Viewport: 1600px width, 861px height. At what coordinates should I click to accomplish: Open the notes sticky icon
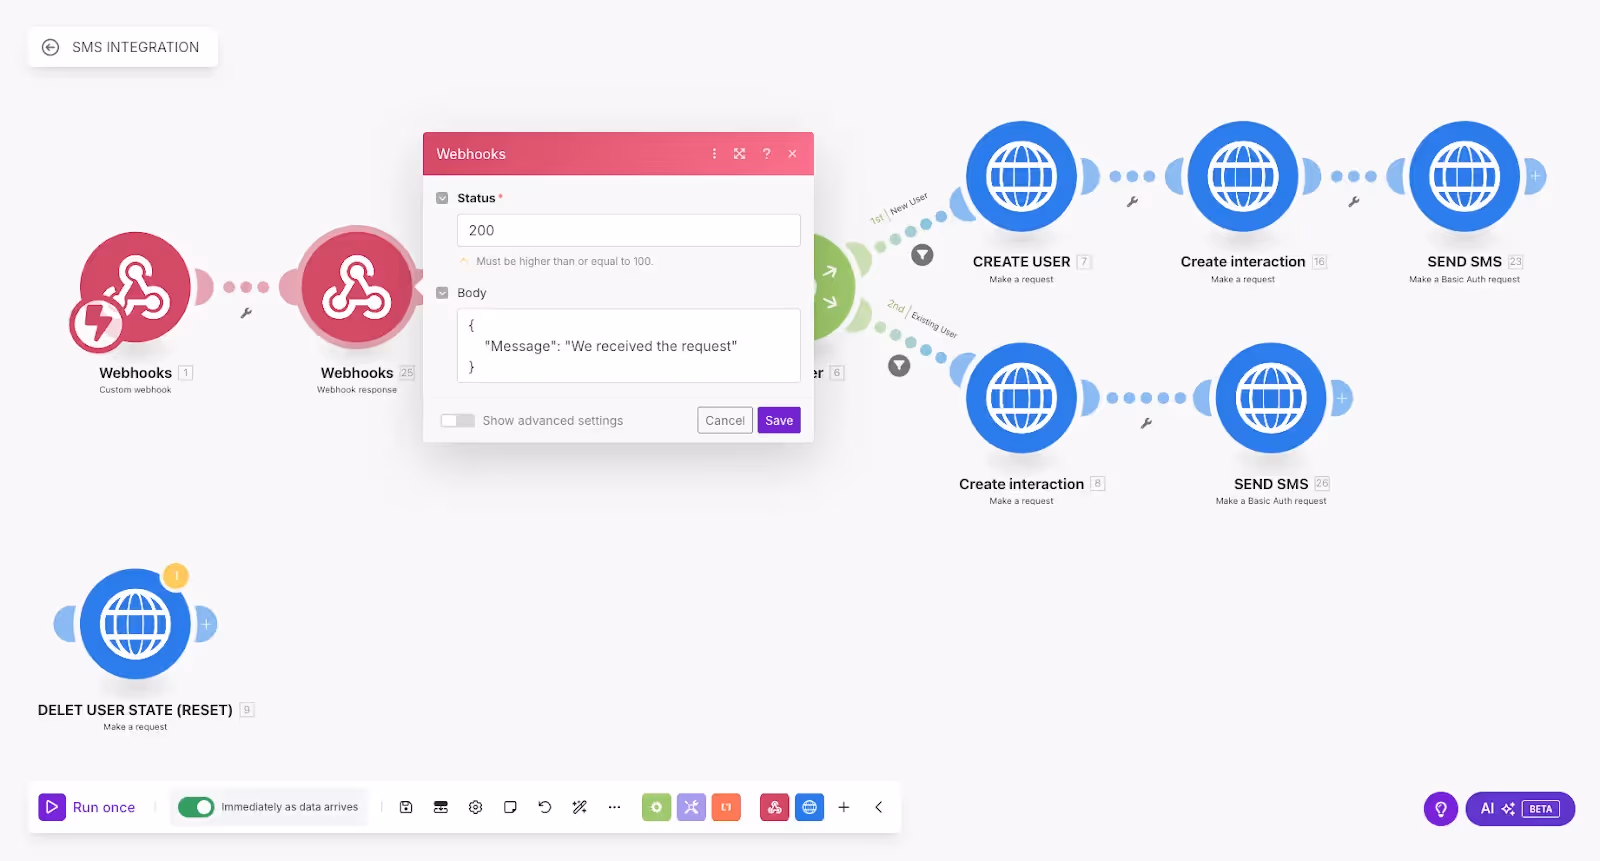coord(510,807)
